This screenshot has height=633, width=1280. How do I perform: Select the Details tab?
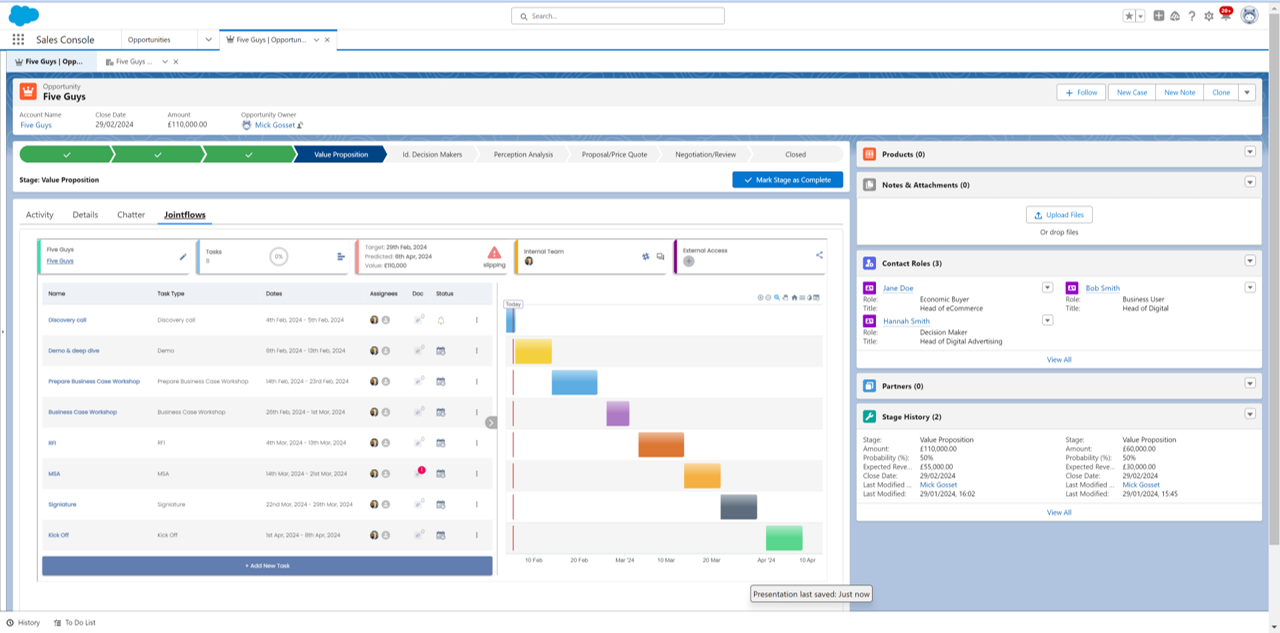(x=85, y=215)
